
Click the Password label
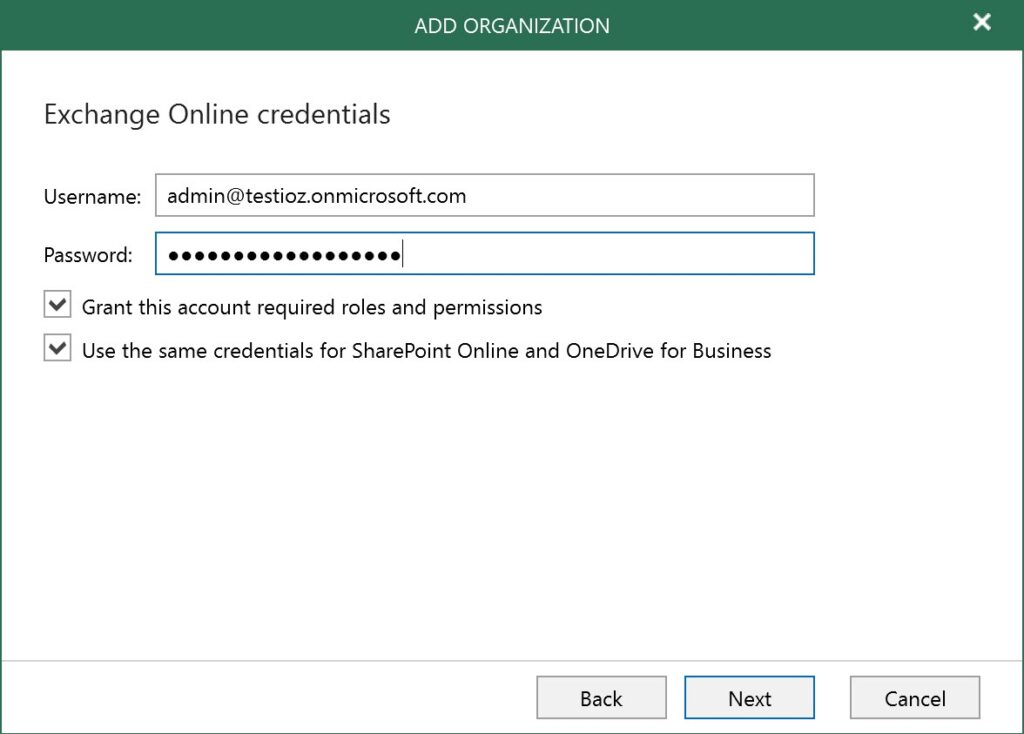[x=88, y=255]
